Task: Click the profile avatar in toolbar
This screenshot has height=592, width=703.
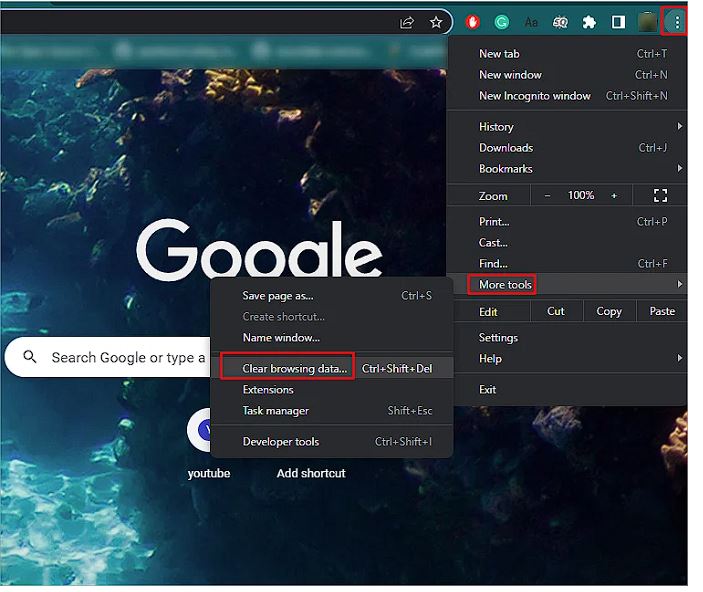Action: (648, 22)
